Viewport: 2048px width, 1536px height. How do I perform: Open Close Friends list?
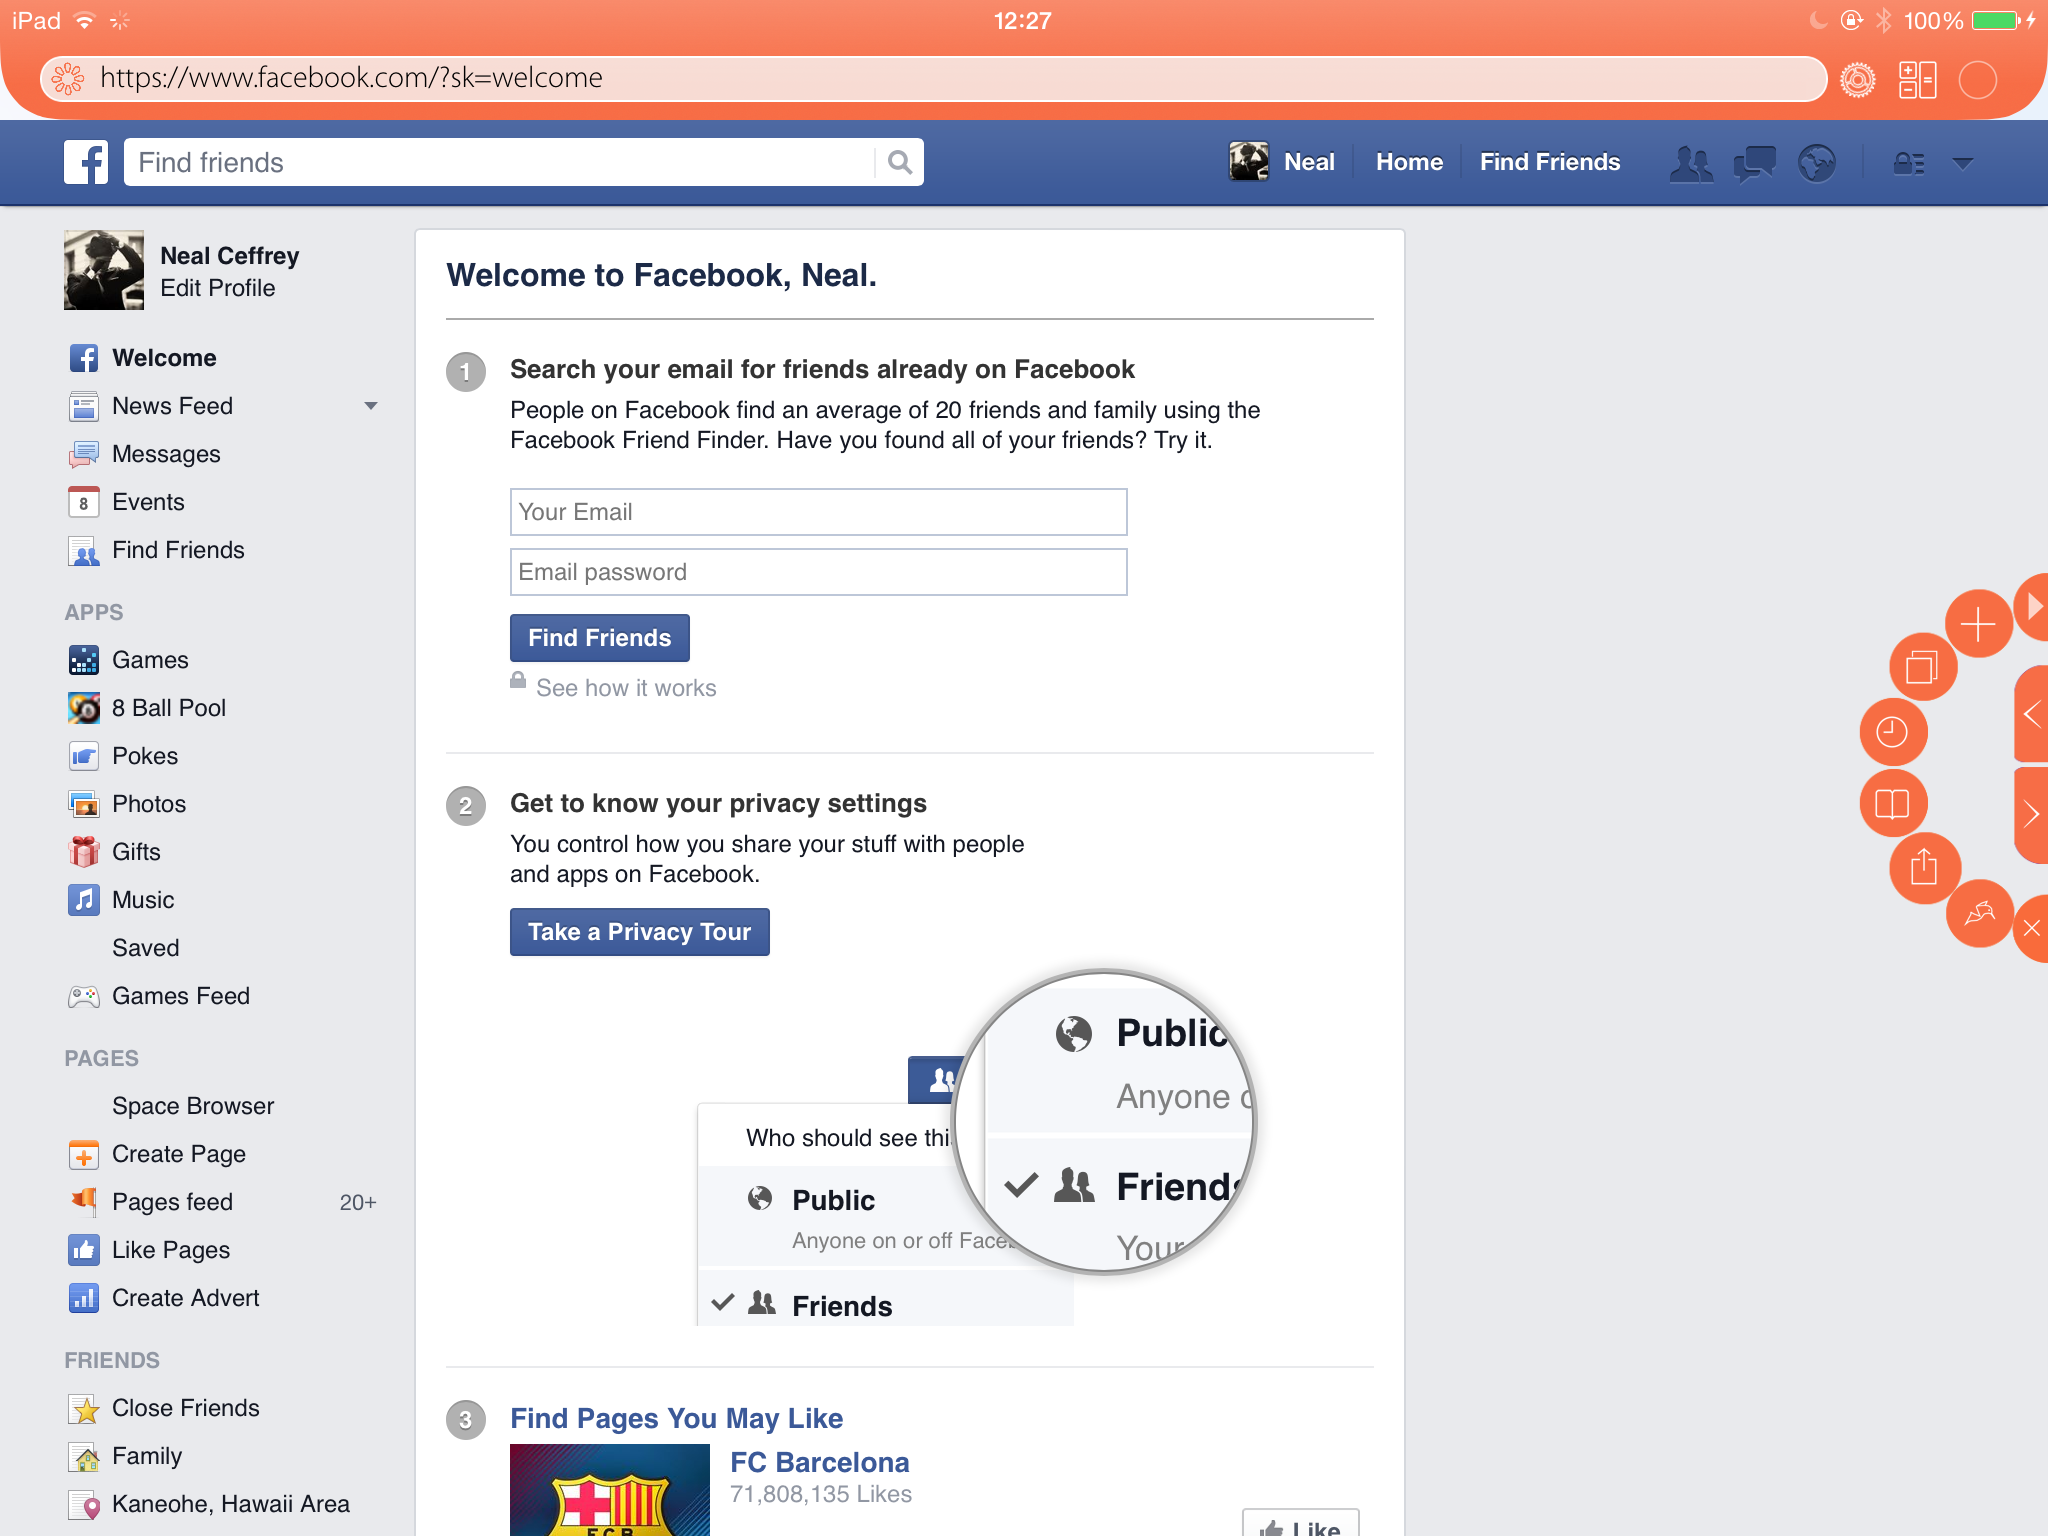[185, 1408]
